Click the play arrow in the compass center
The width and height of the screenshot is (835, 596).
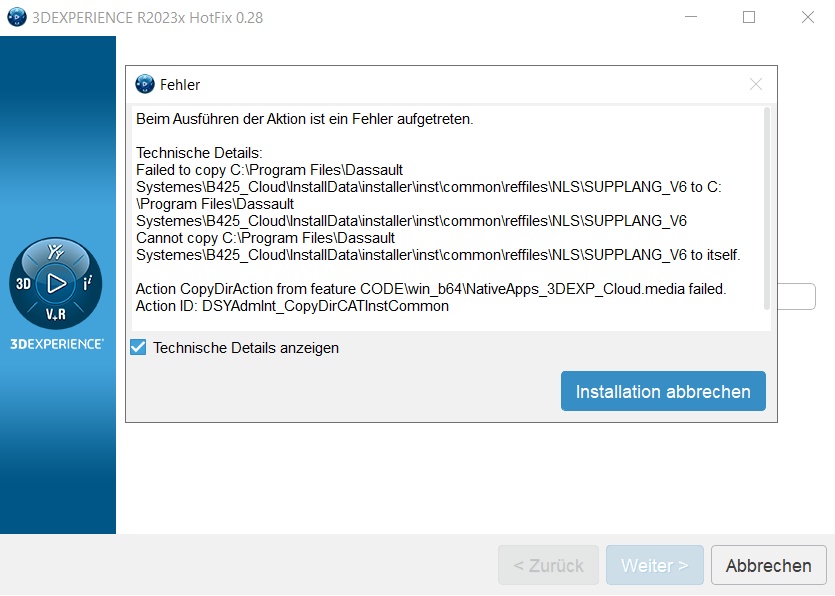click(57, 284)
